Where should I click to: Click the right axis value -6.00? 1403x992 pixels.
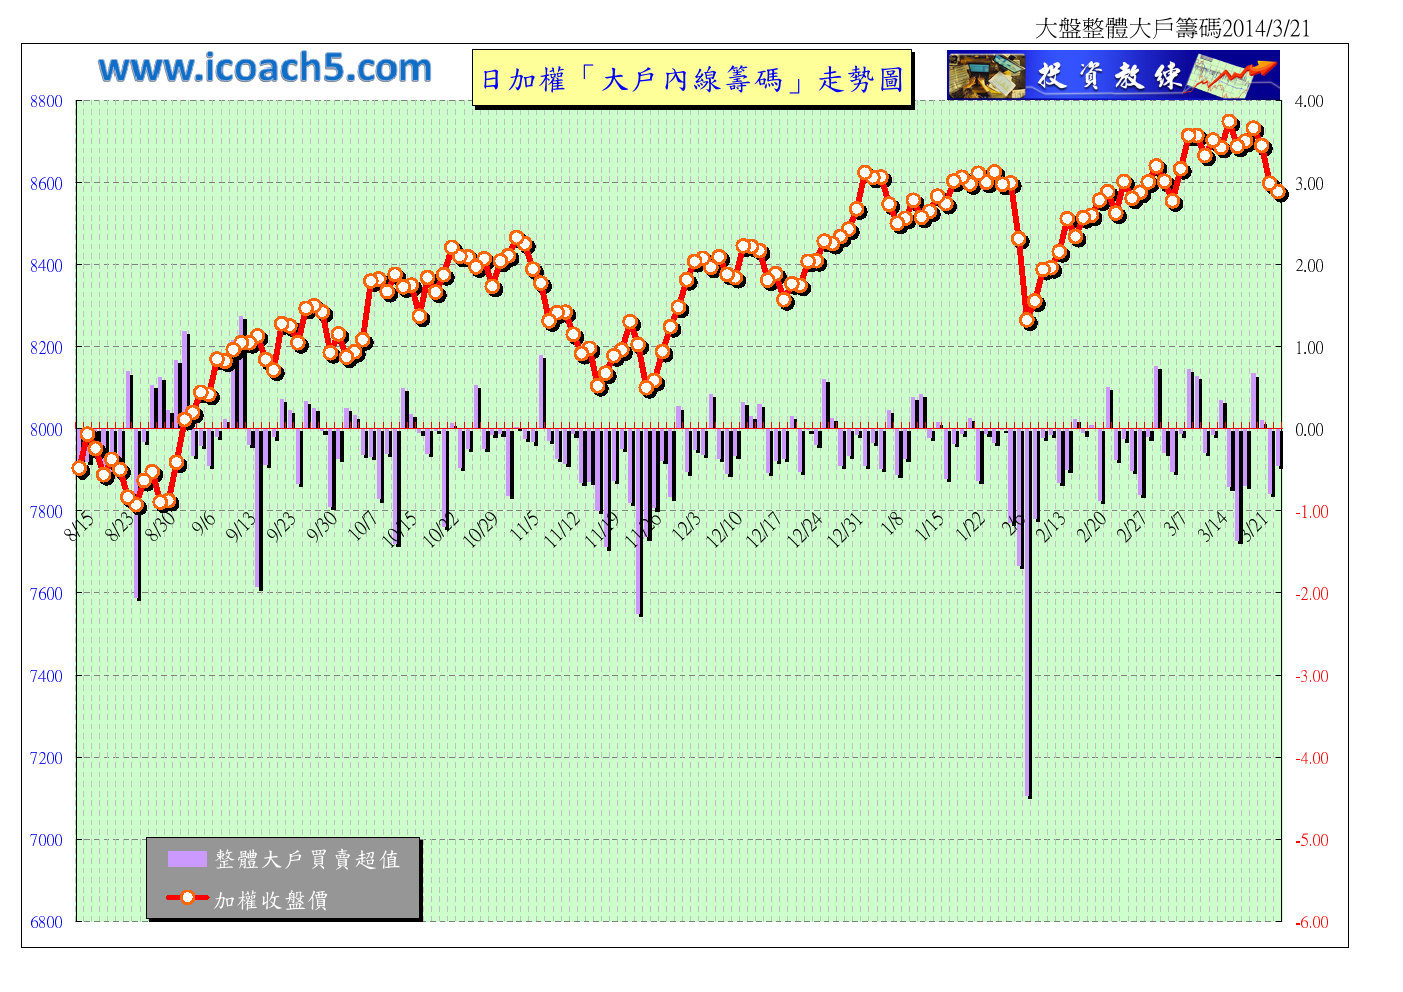coord(1312,922)
